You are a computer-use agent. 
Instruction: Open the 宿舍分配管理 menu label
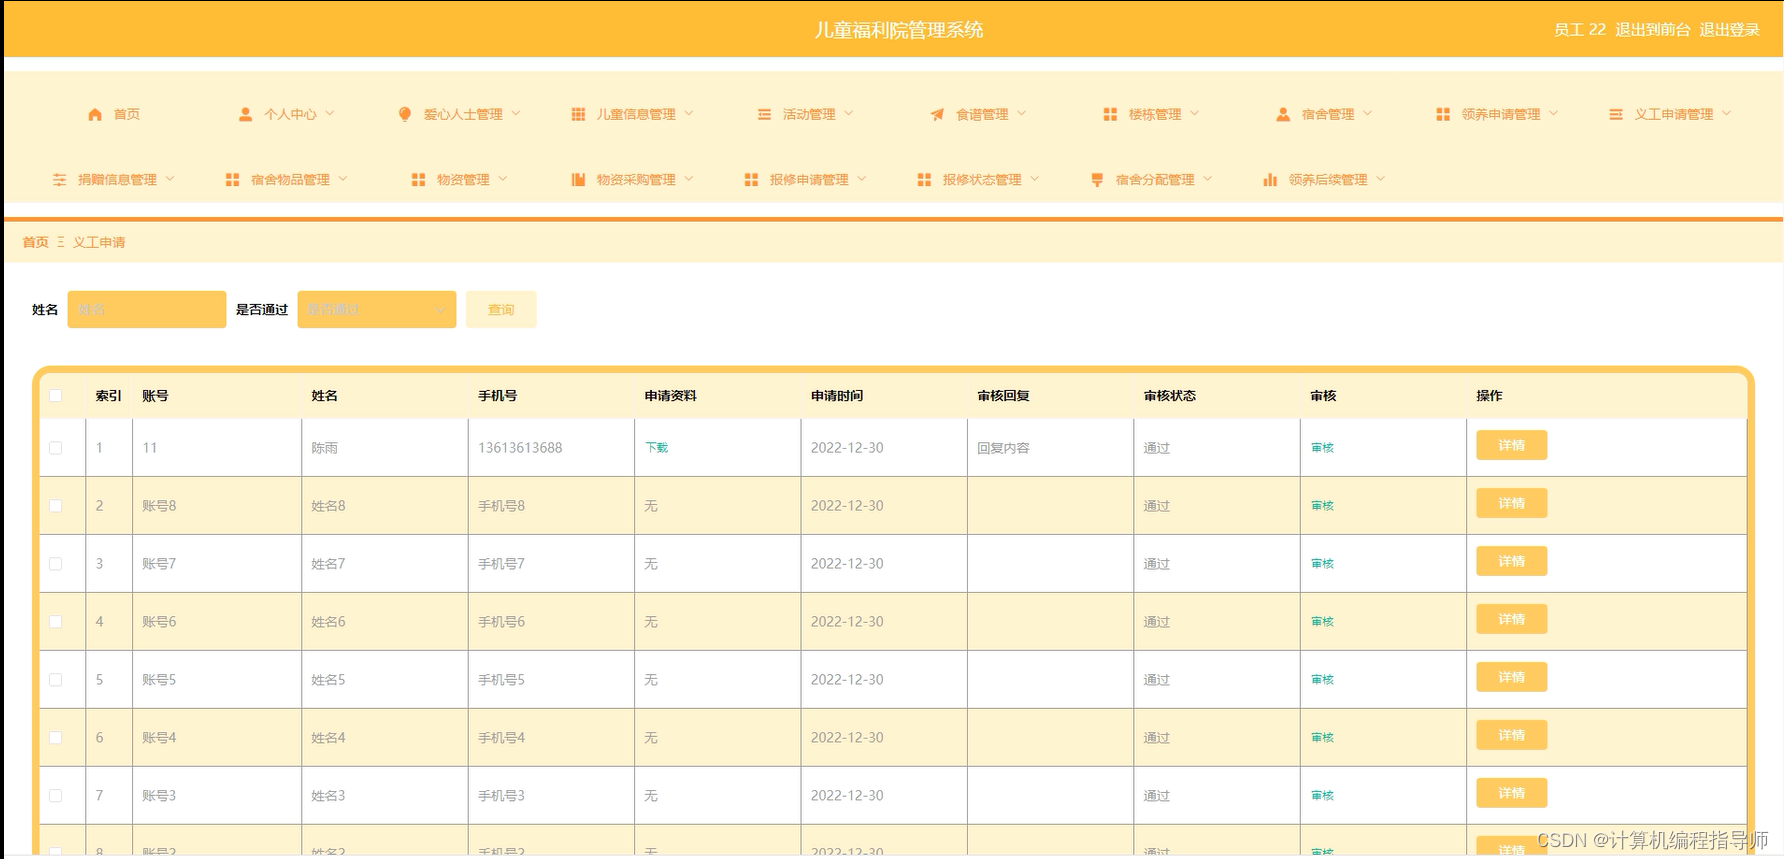pyautogui.click(x=1155, y=180)
